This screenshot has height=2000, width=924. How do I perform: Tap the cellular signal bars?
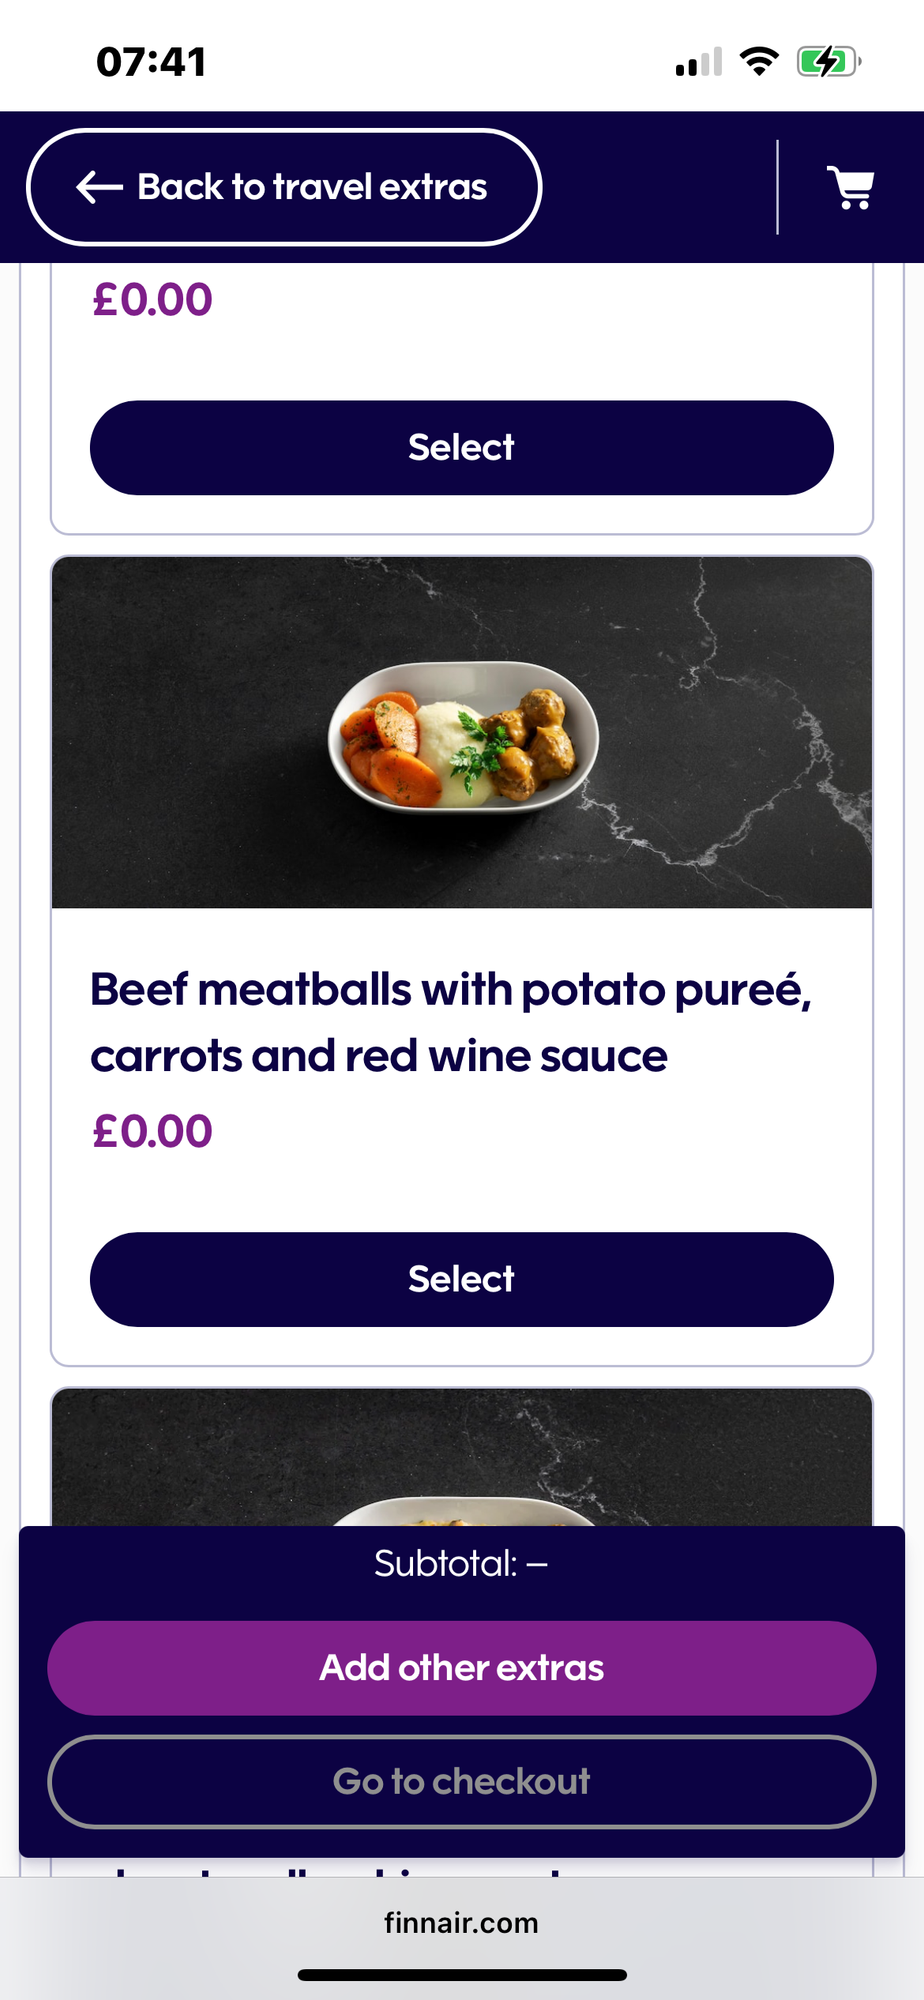(698, 62)
